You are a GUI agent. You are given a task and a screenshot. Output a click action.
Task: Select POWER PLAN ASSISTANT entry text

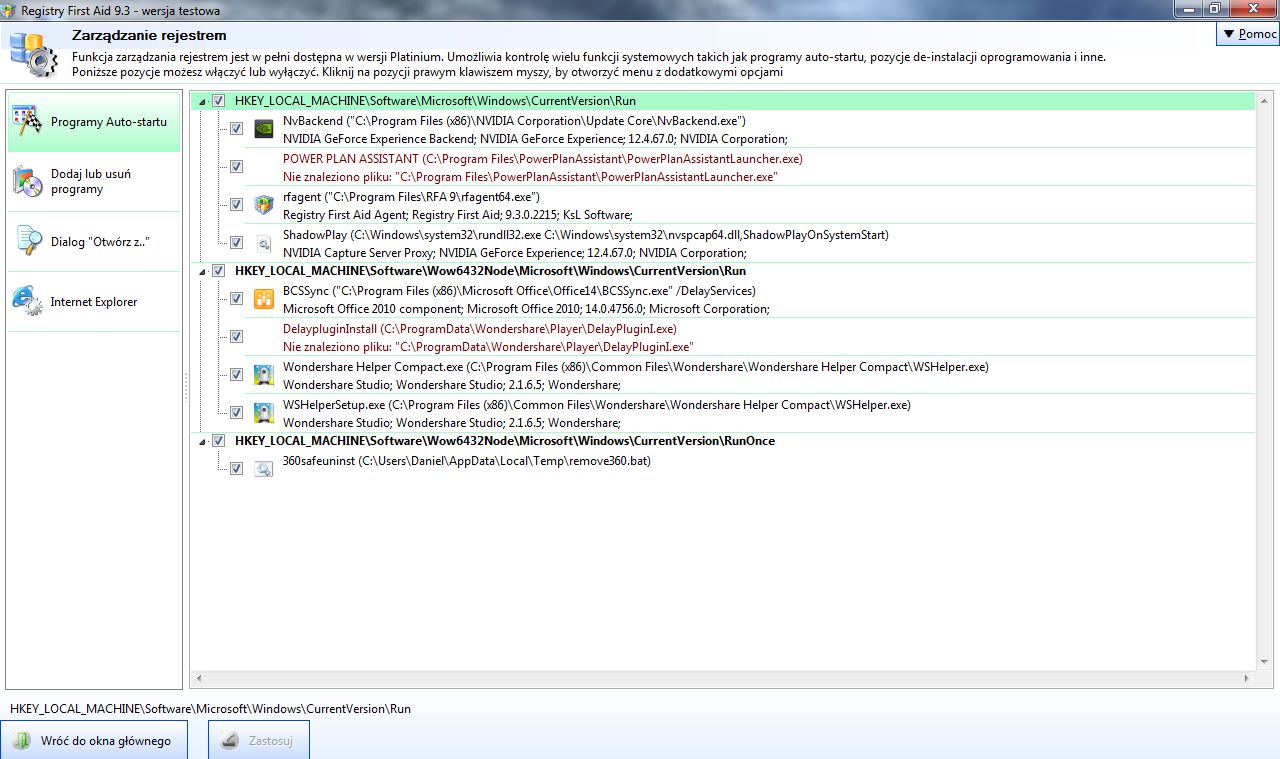tap(542, 159)
